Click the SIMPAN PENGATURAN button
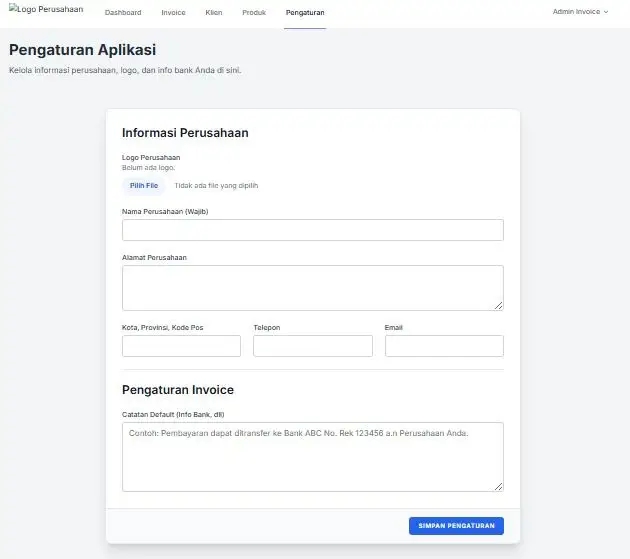 point(456,526)
